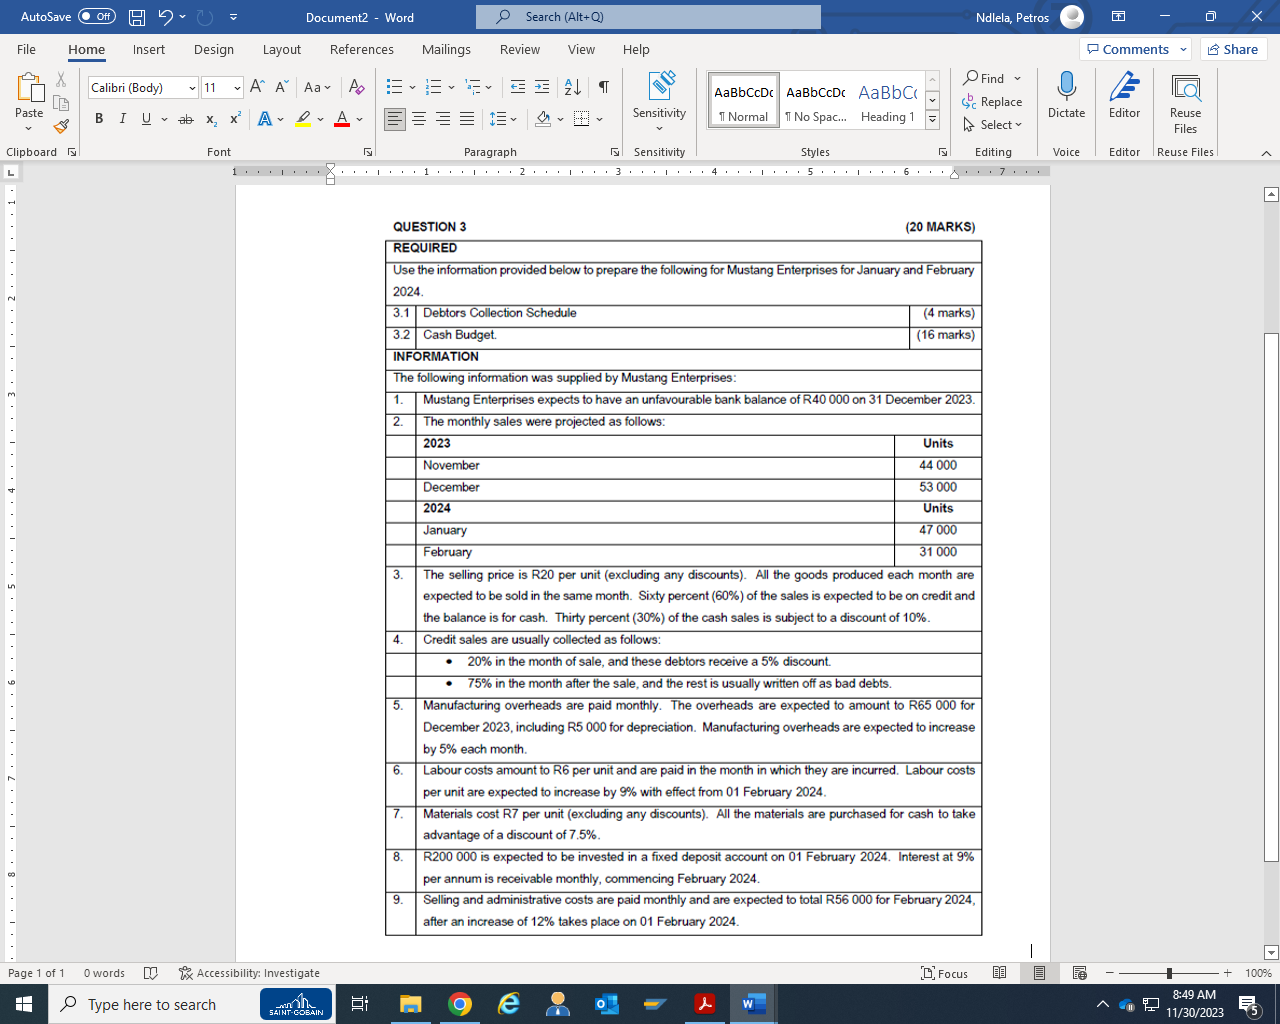Screen dimensions: 1280x1024
Task: Increase font size with Grow Font
Action: point(257,88)
